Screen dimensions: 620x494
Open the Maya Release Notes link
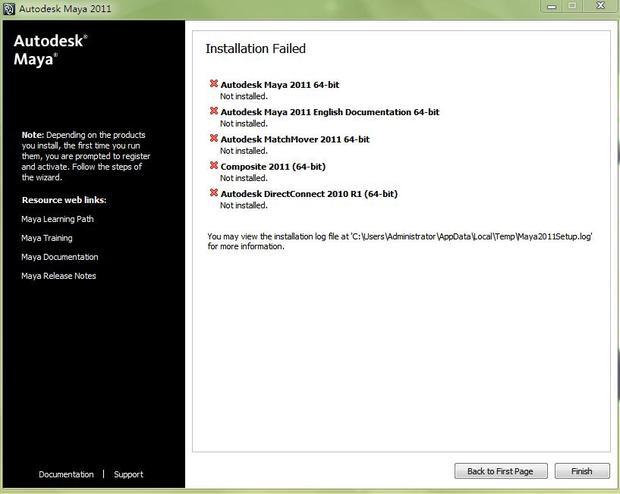click(x=58, y=276)
